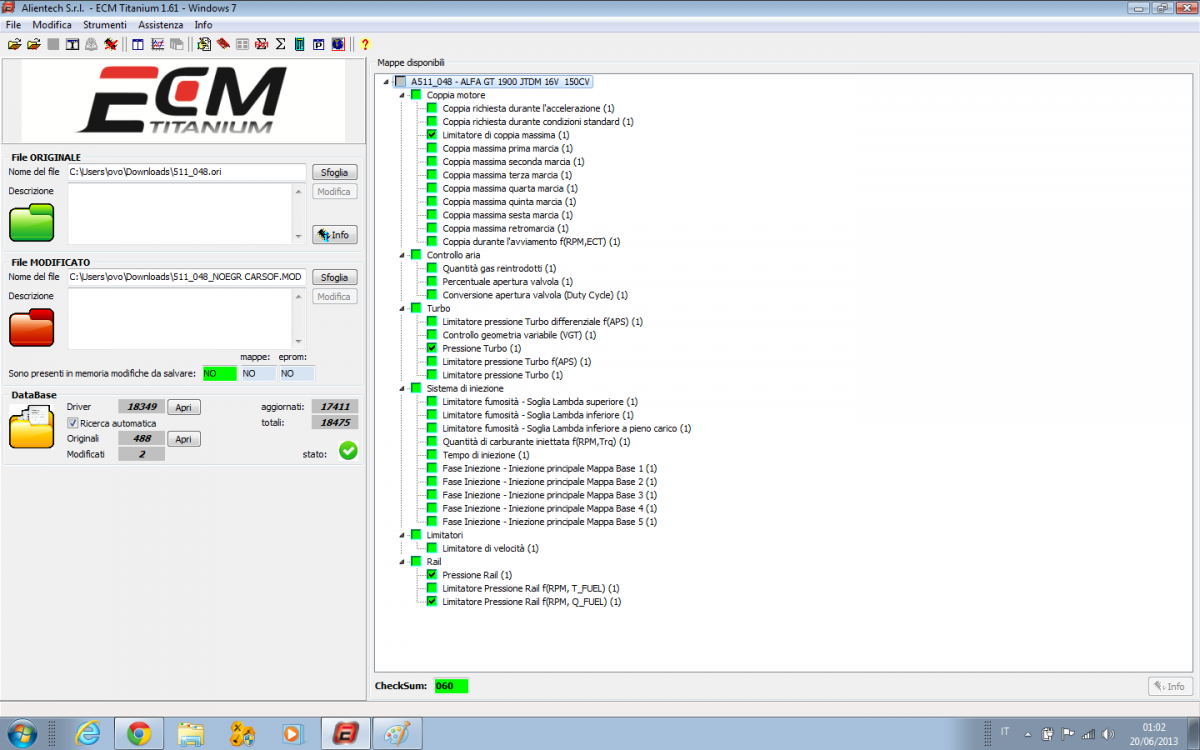
Task: Collapse the 'Controllo aria' tree group
Action: click(402, 255)
